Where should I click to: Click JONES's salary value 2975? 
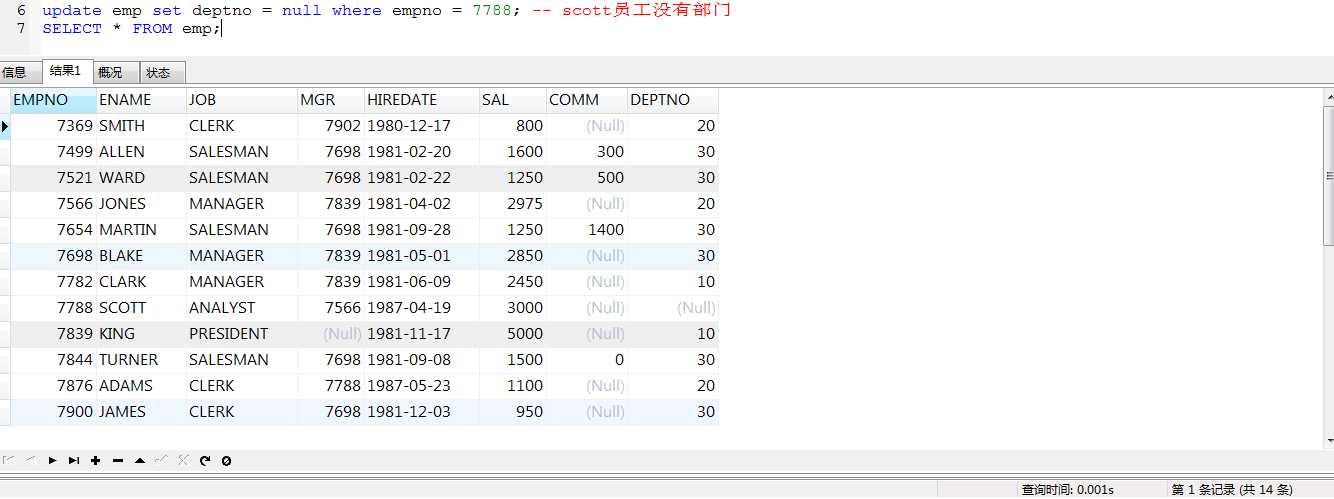tap(513, 204)
